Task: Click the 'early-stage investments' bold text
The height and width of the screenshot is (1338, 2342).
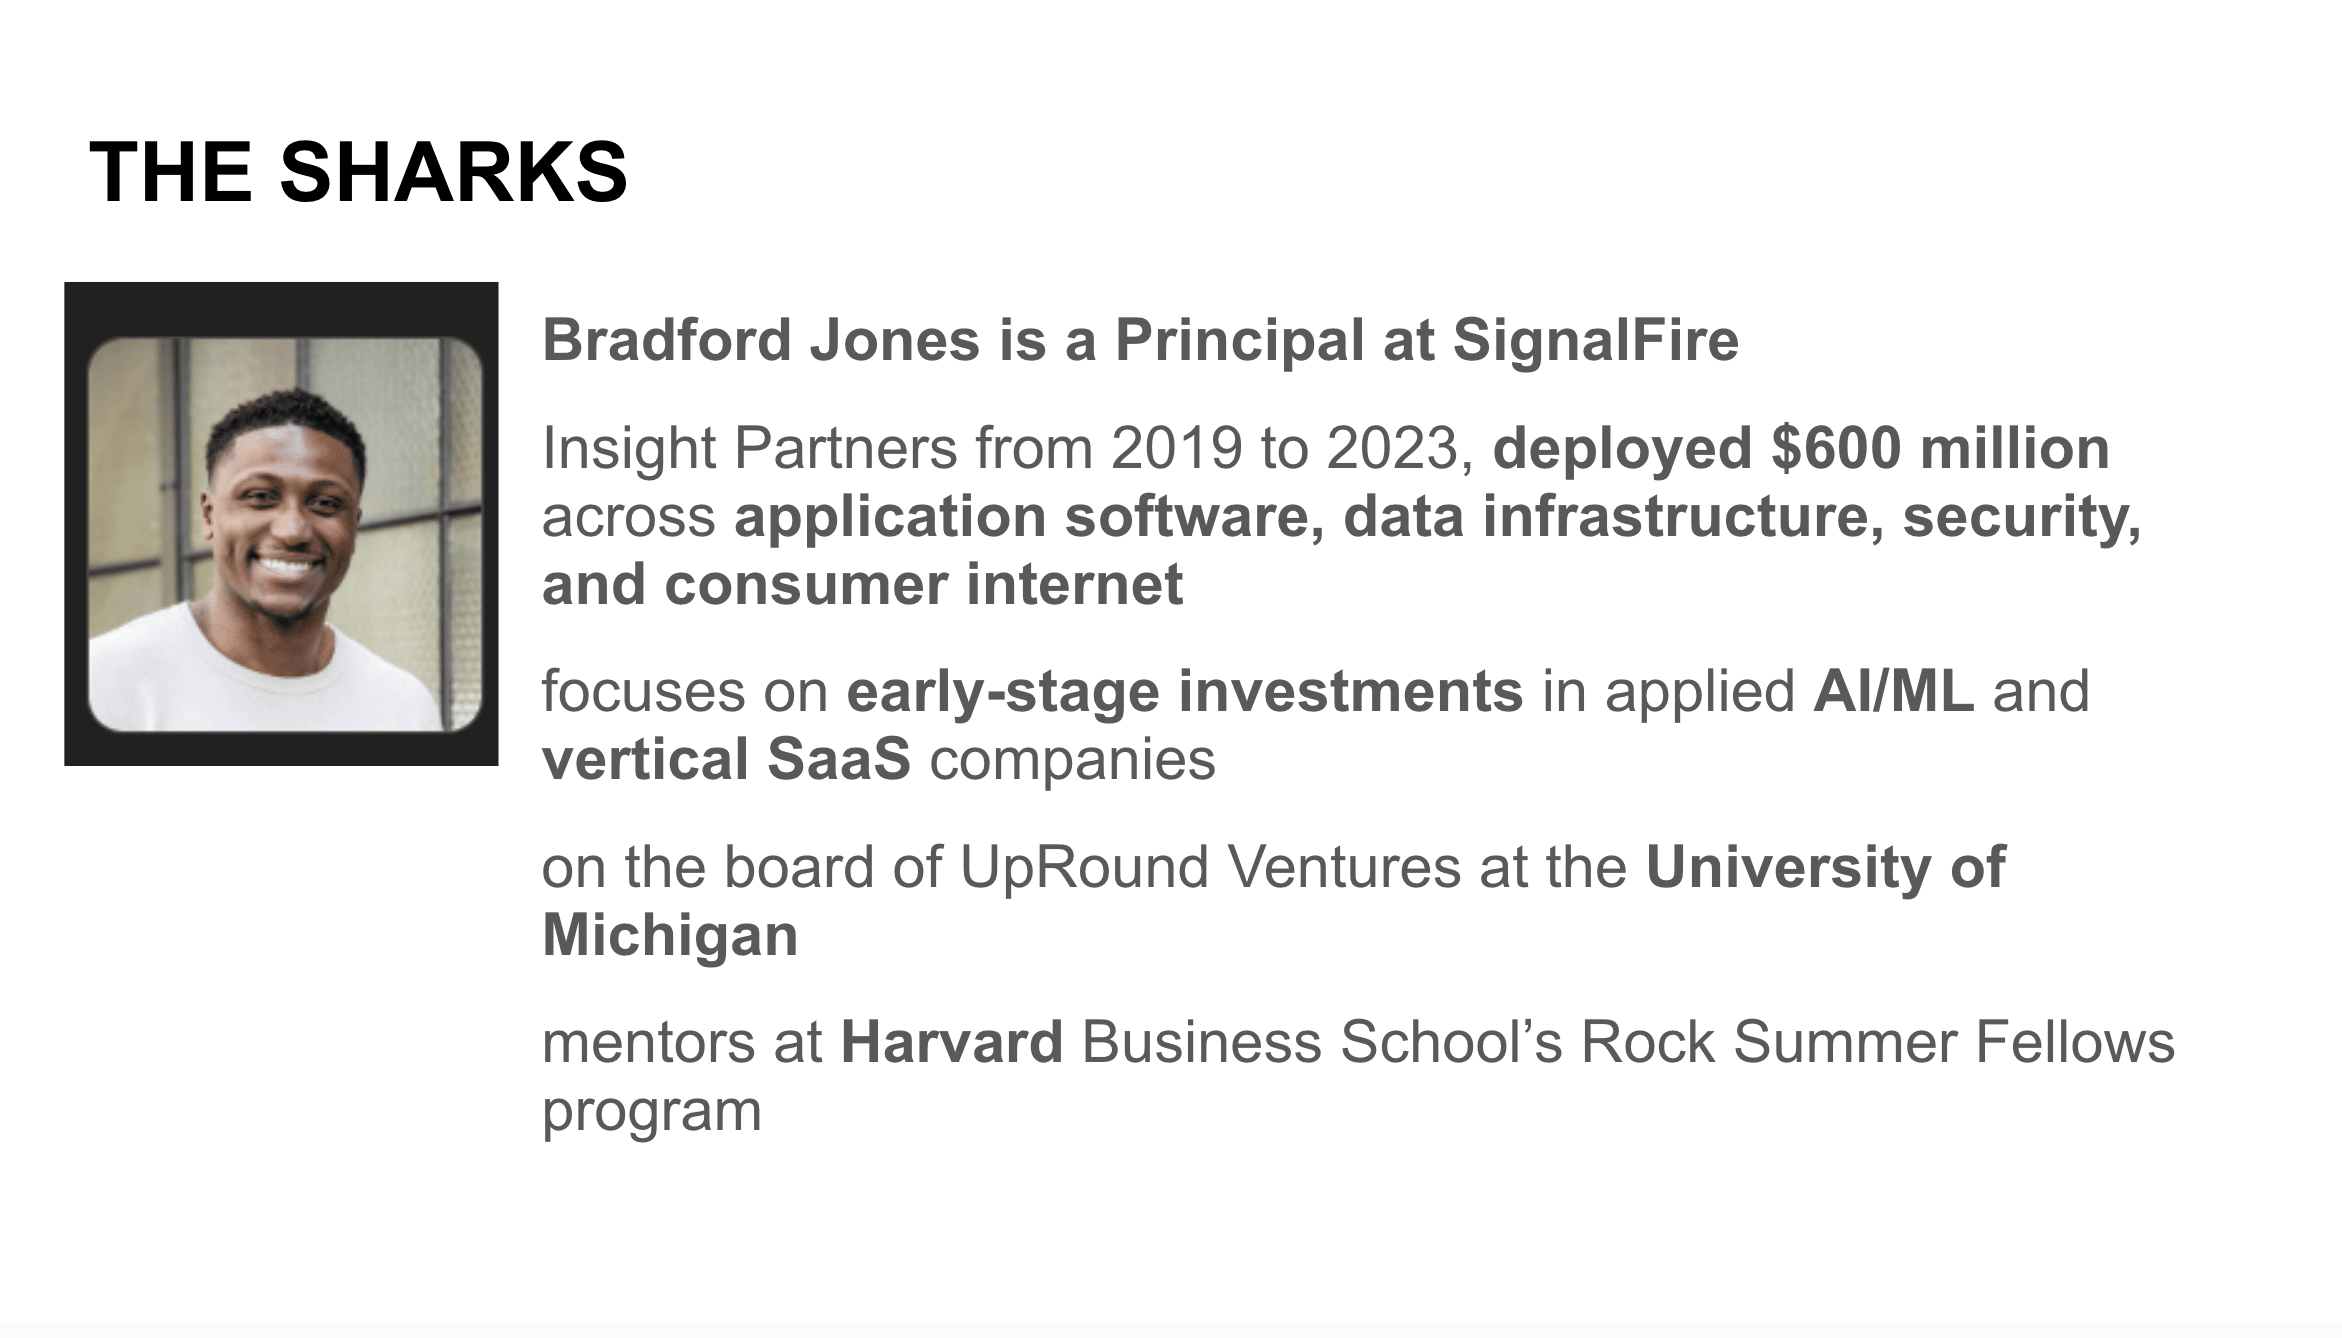Action: 1185,691
